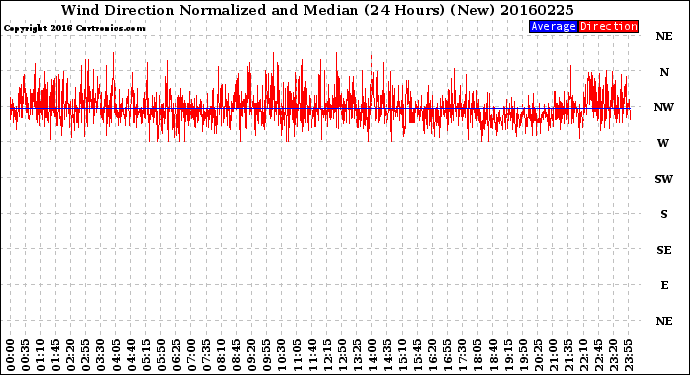Click the 16:20 time axis label
The height and width of the screenshot is (375, 690).
[433, 355]
